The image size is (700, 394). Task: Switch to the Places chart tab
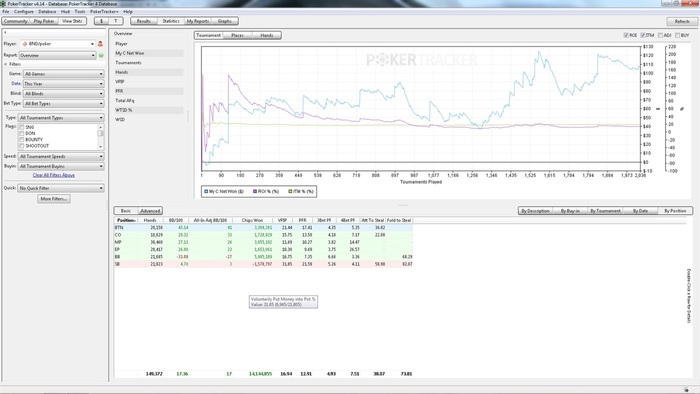pos(238,35)
